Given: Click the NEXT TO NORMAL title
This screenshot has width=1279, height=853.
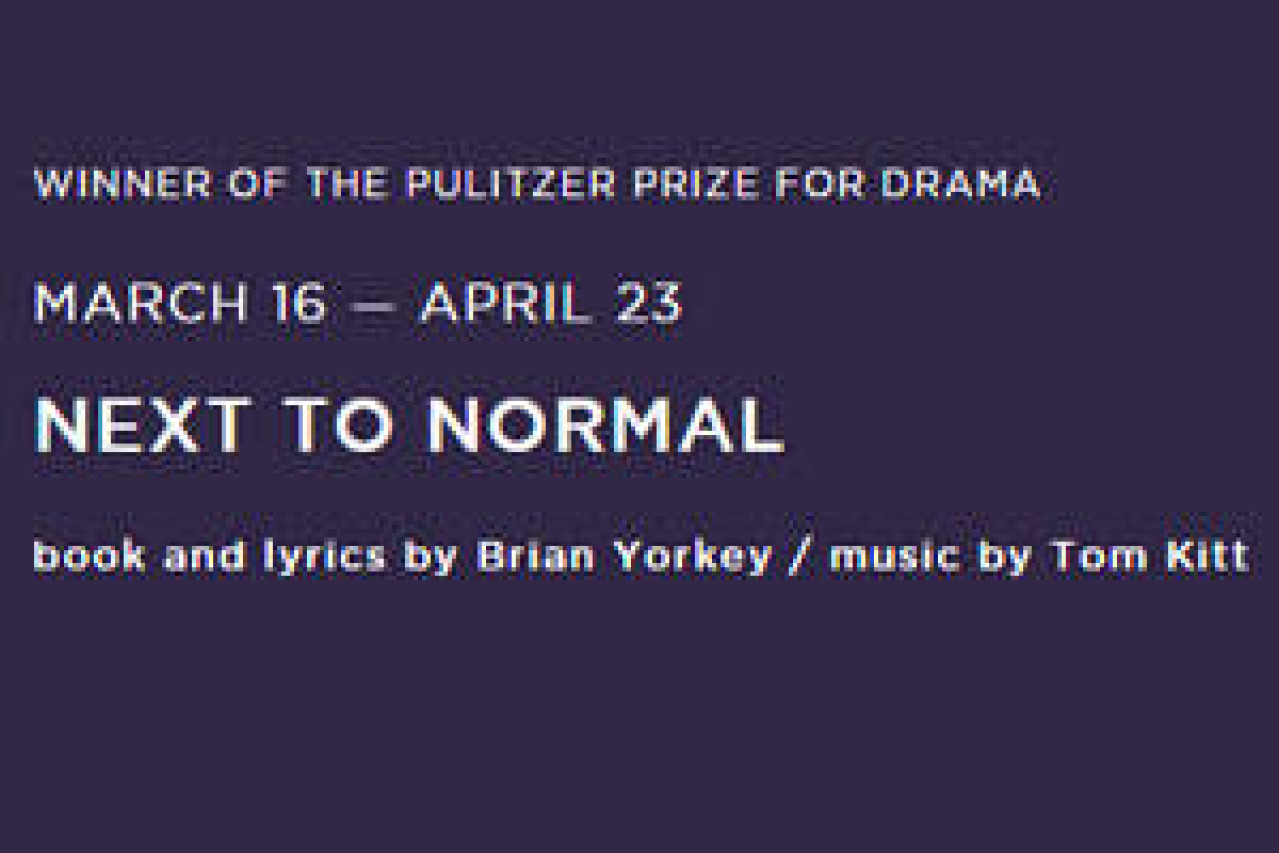Looking at the screenshot, I should click(408, 427).
